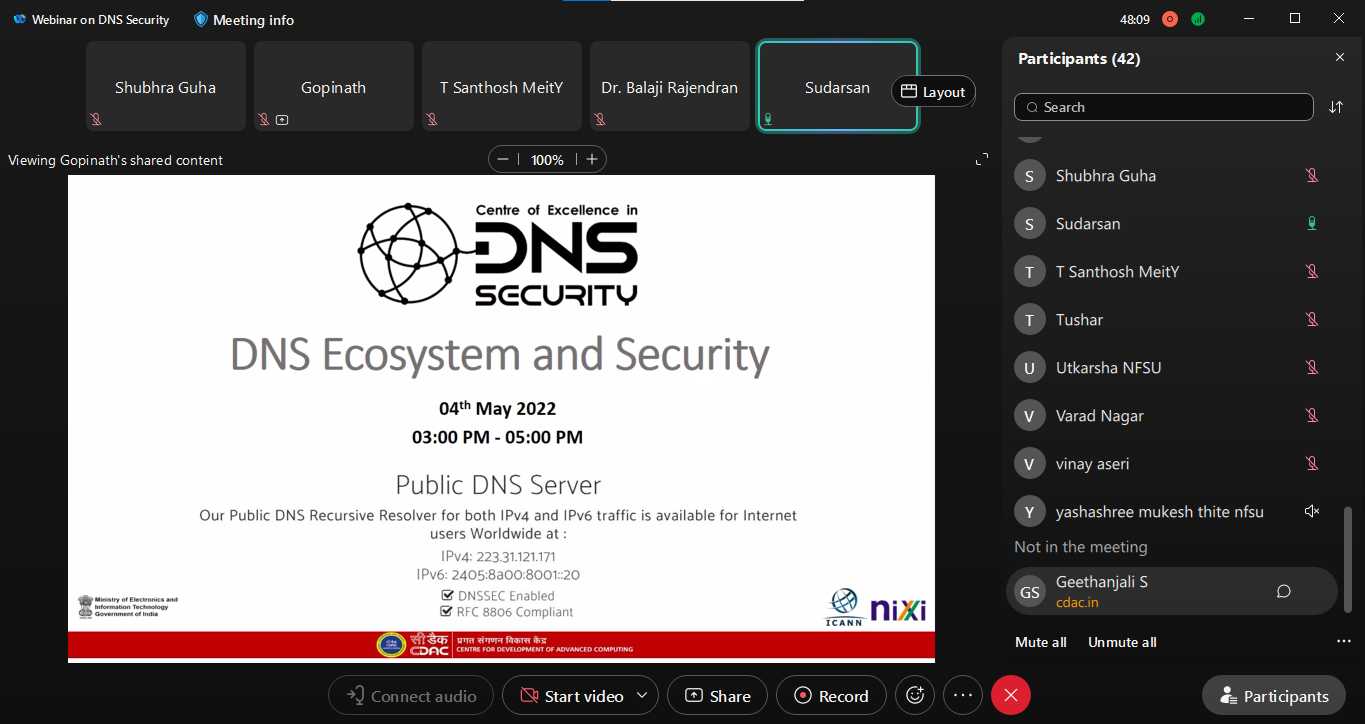Click Tushar's avatar in list
Image resolution: width=1365 pixels, height=724 pixels.
[1030, 320]
